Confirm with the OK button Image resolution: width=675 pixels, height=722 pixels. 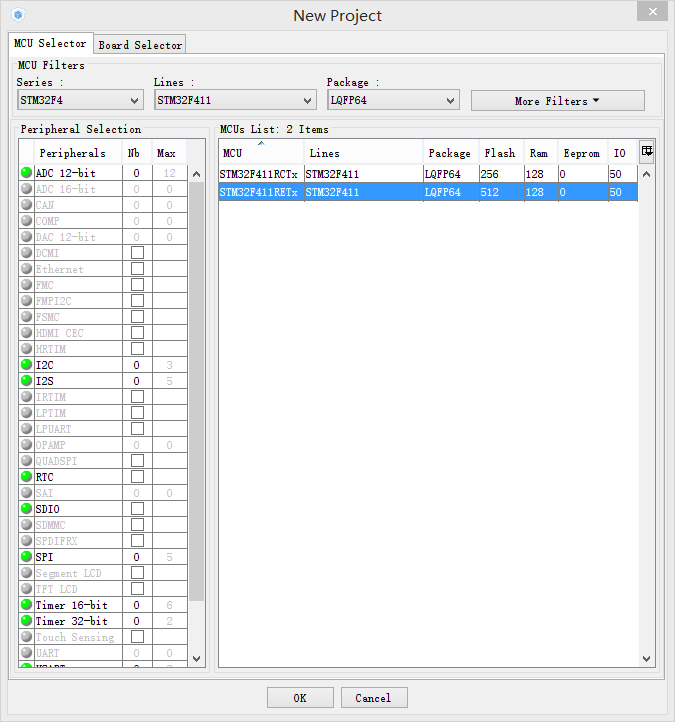pyautogui.click(x=300, y=698)
